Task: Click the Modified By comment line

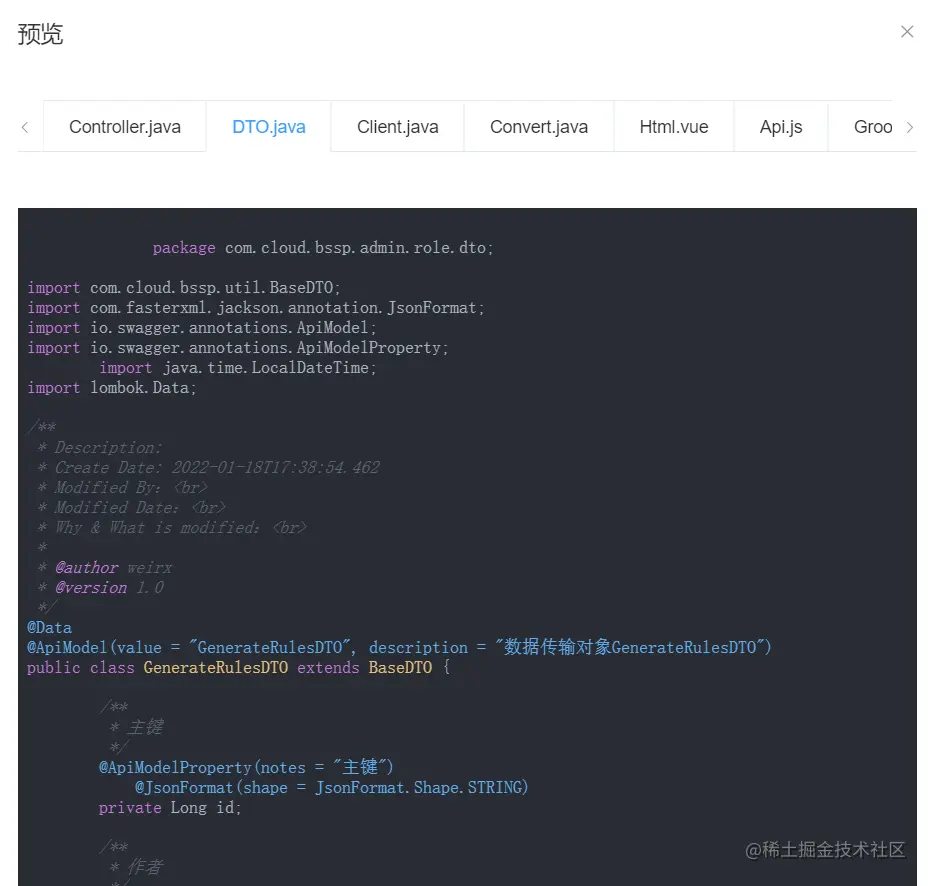Action: (122, 488)
